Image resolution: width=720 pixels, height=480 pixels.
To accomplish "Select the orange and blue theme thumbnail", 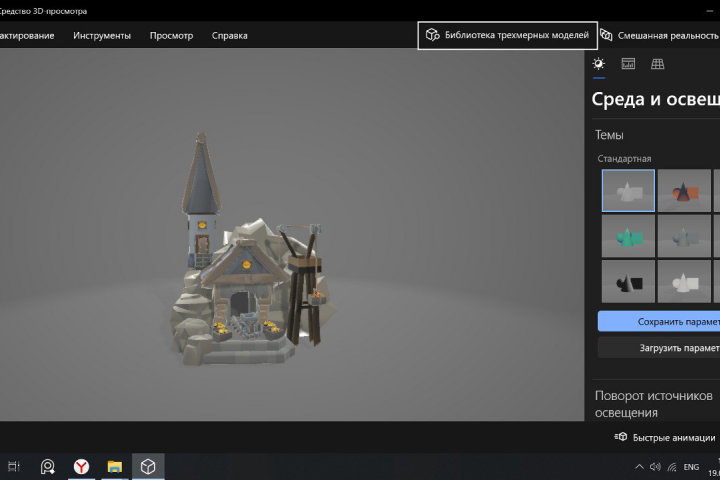I will 684,191.
